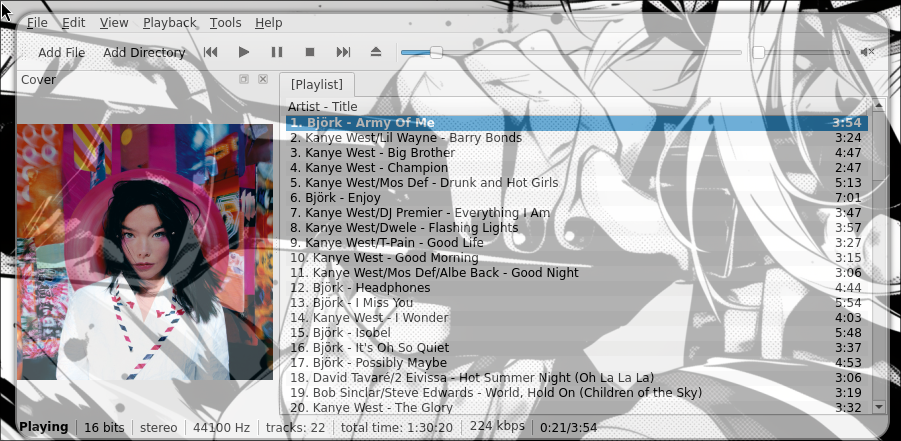Click the total time: 1:30:20 entry
The image size is (901, 441).
(x=396, y=428)
